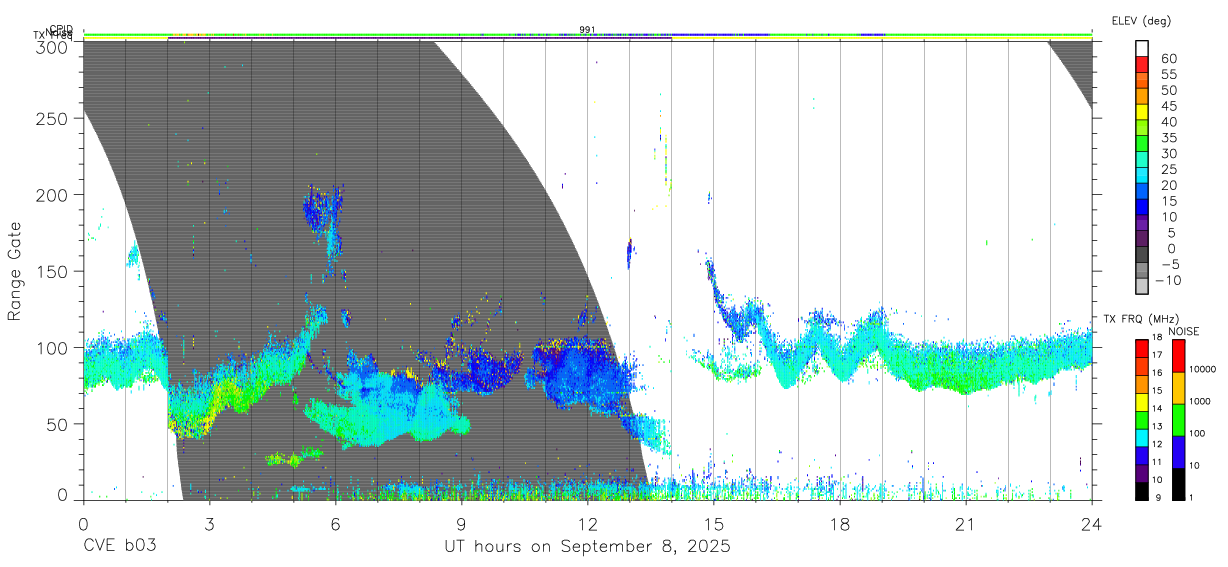Pick the blue TX FRQ swatch between 11 and 12

(x=1141, y=455)
